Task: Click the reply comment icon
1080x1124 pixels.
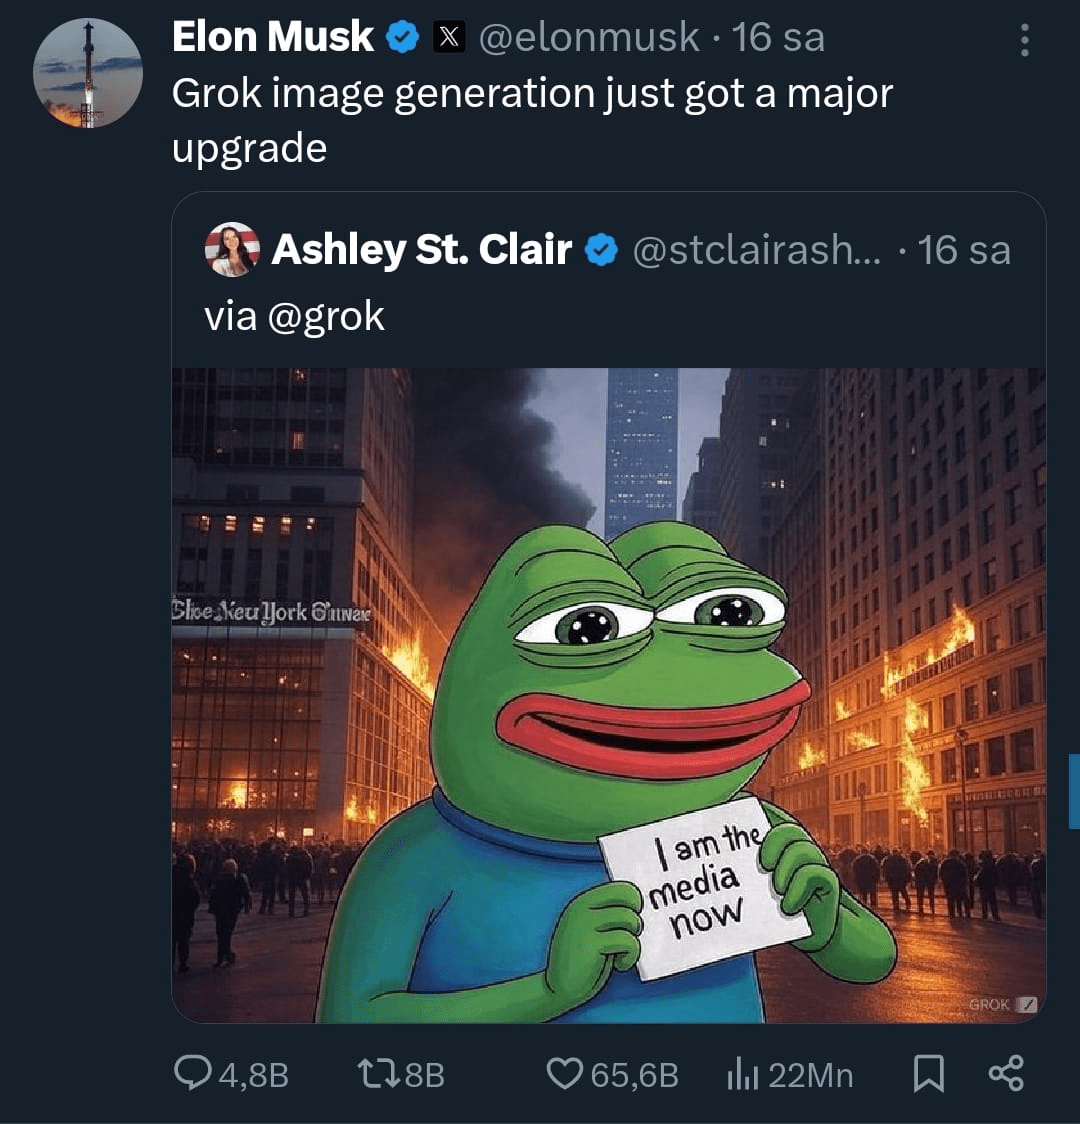Action: tap(192, 1074)
